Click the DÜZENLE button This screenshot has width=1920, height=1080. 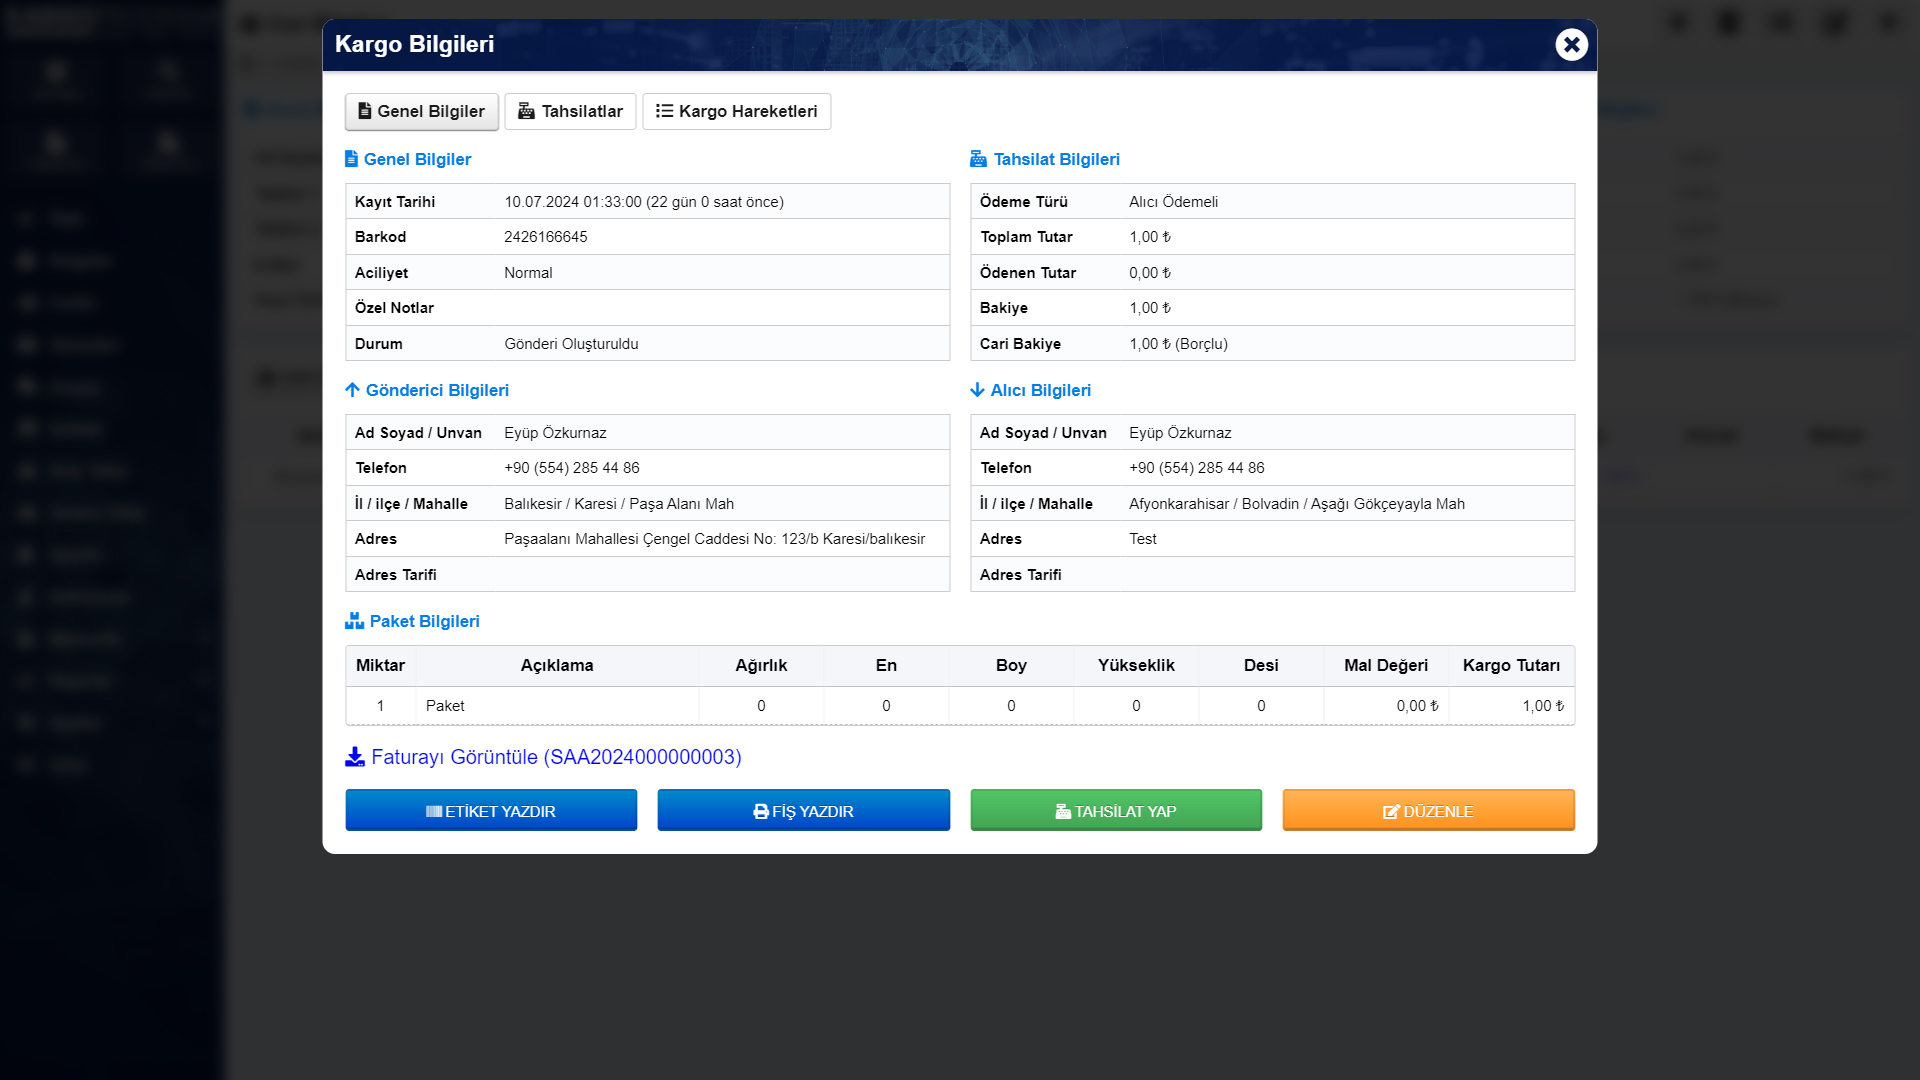click(1428, 810)
